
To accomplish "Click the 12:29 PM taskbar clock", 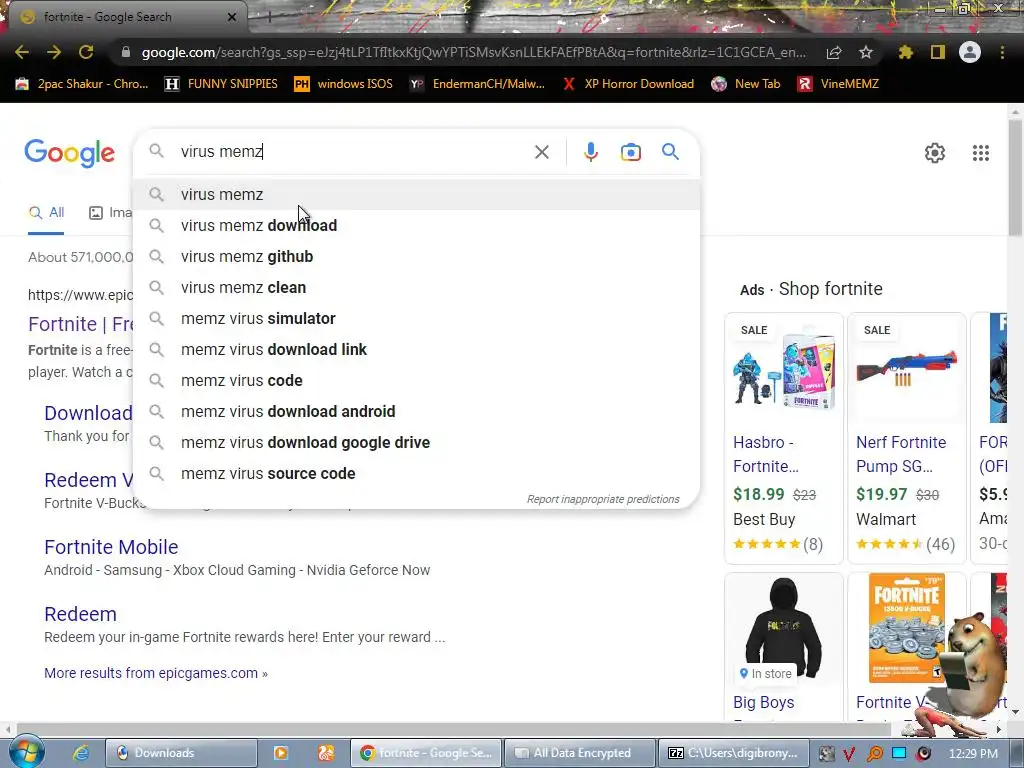I will pyautogui.click(x=972, y=754).
